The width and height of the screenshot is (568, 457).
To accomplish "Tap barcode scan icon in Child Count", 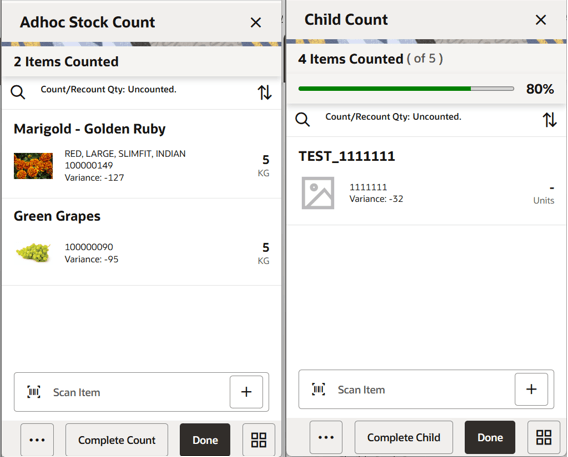I will tap(318, 389).
